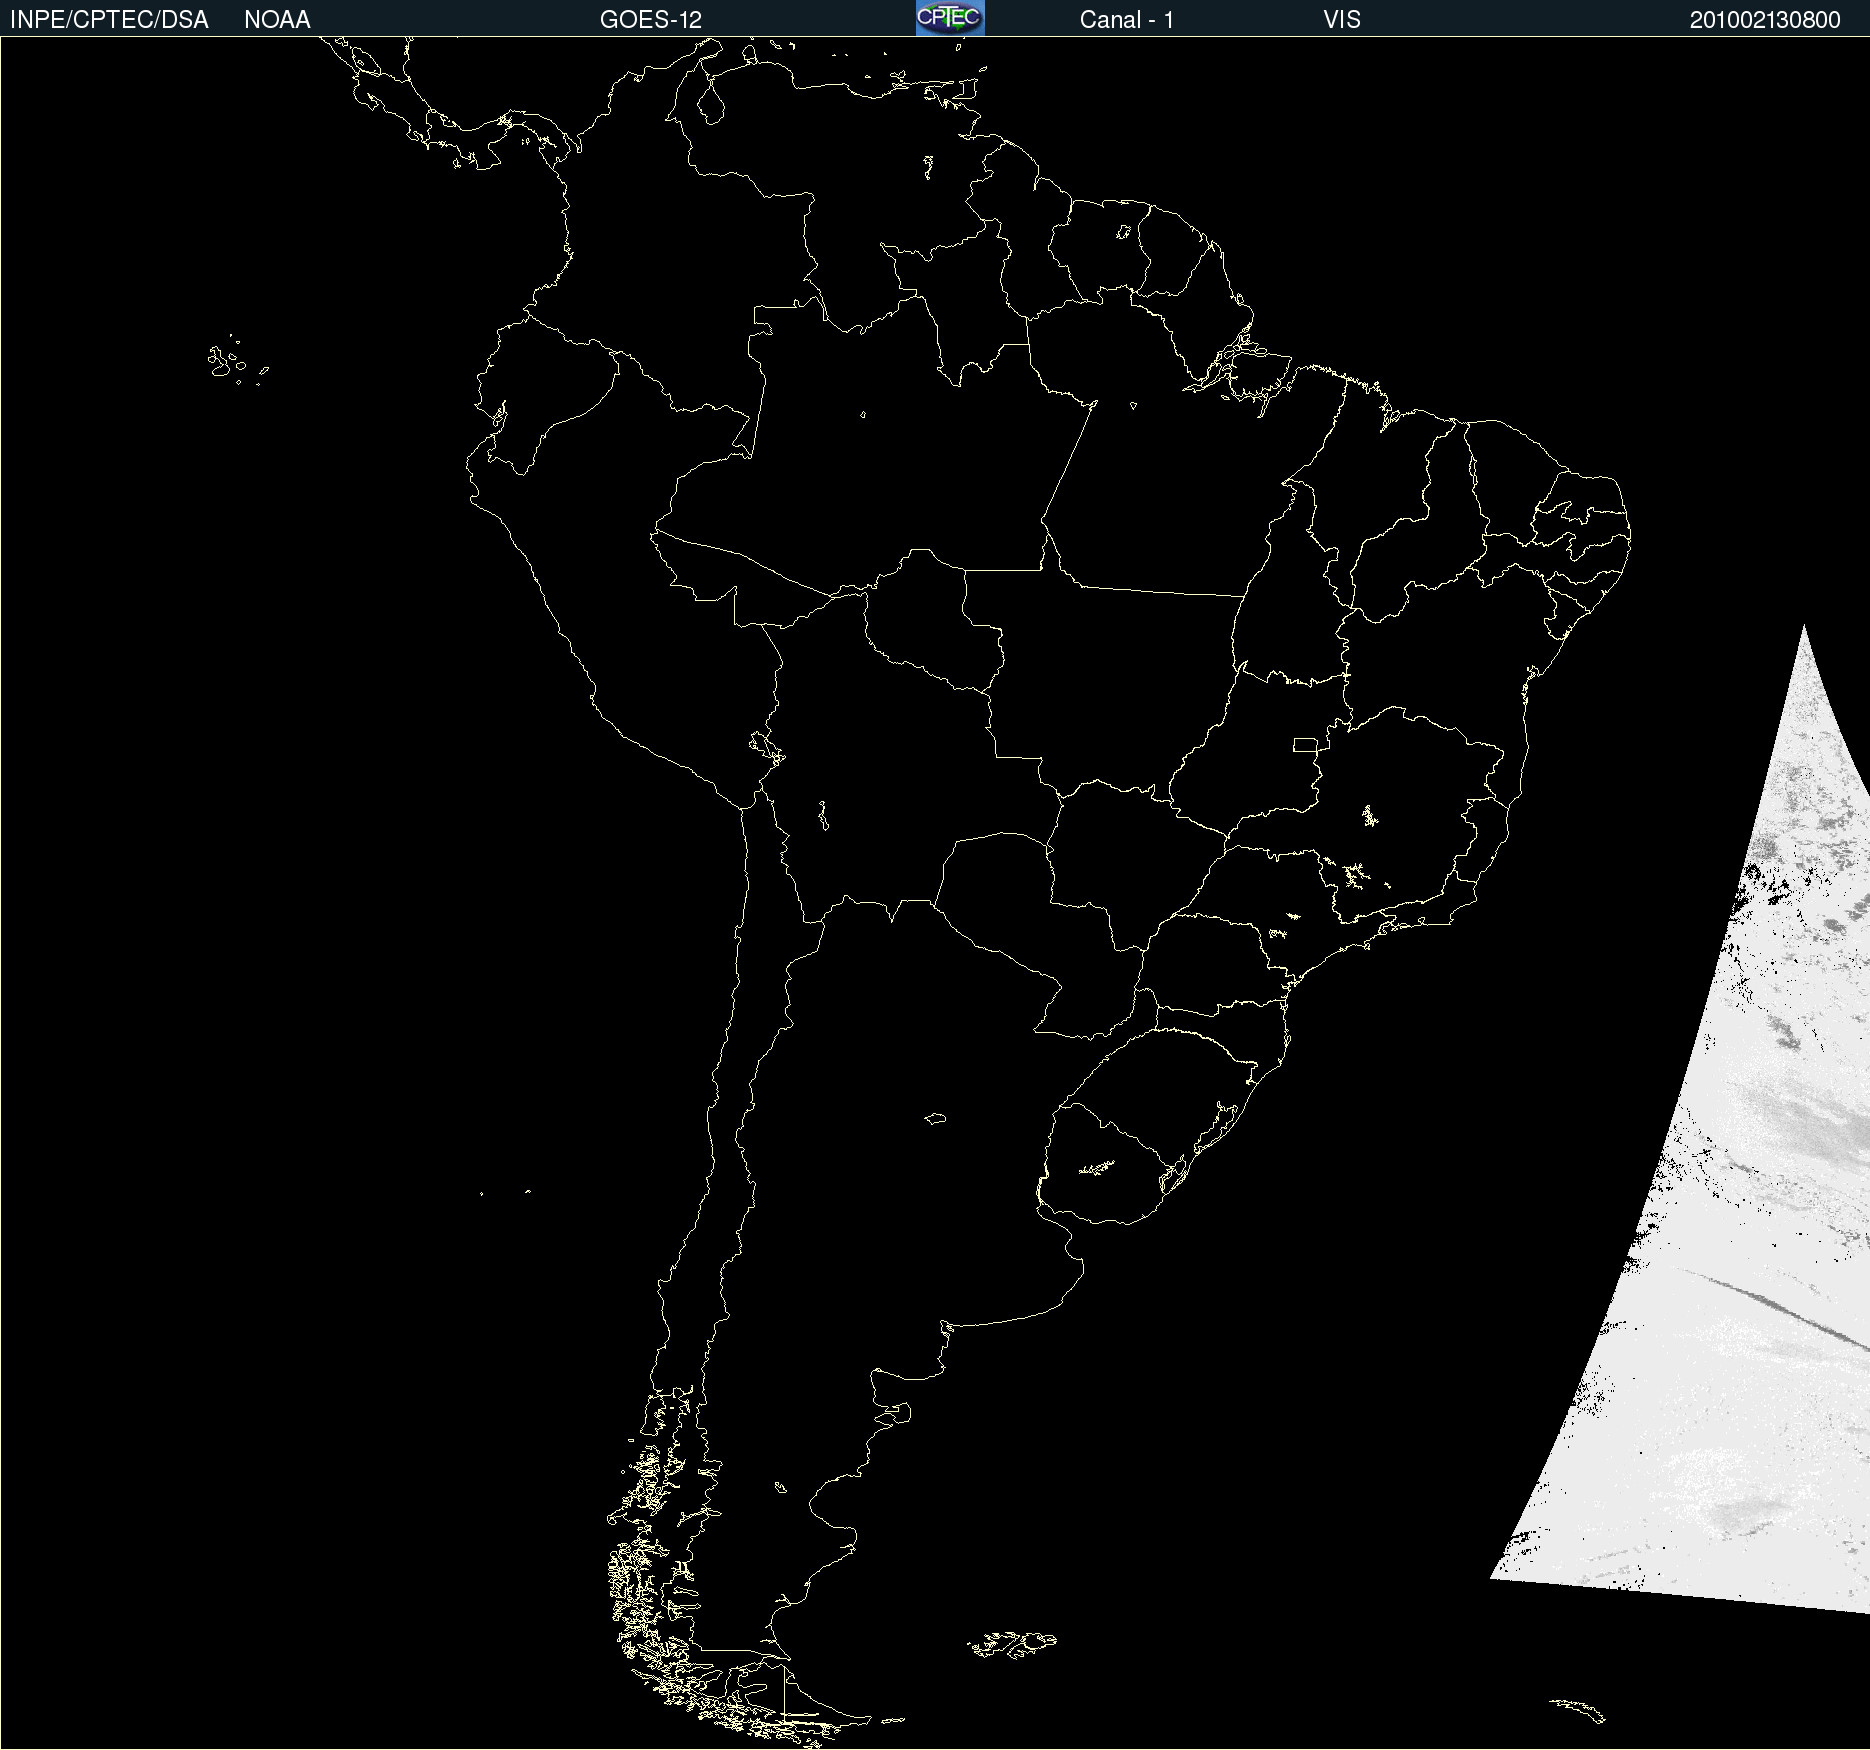Click the 201002130800 timestamp
The height and width of the screenshot is (1750, 1870).
pos(1765,20)
